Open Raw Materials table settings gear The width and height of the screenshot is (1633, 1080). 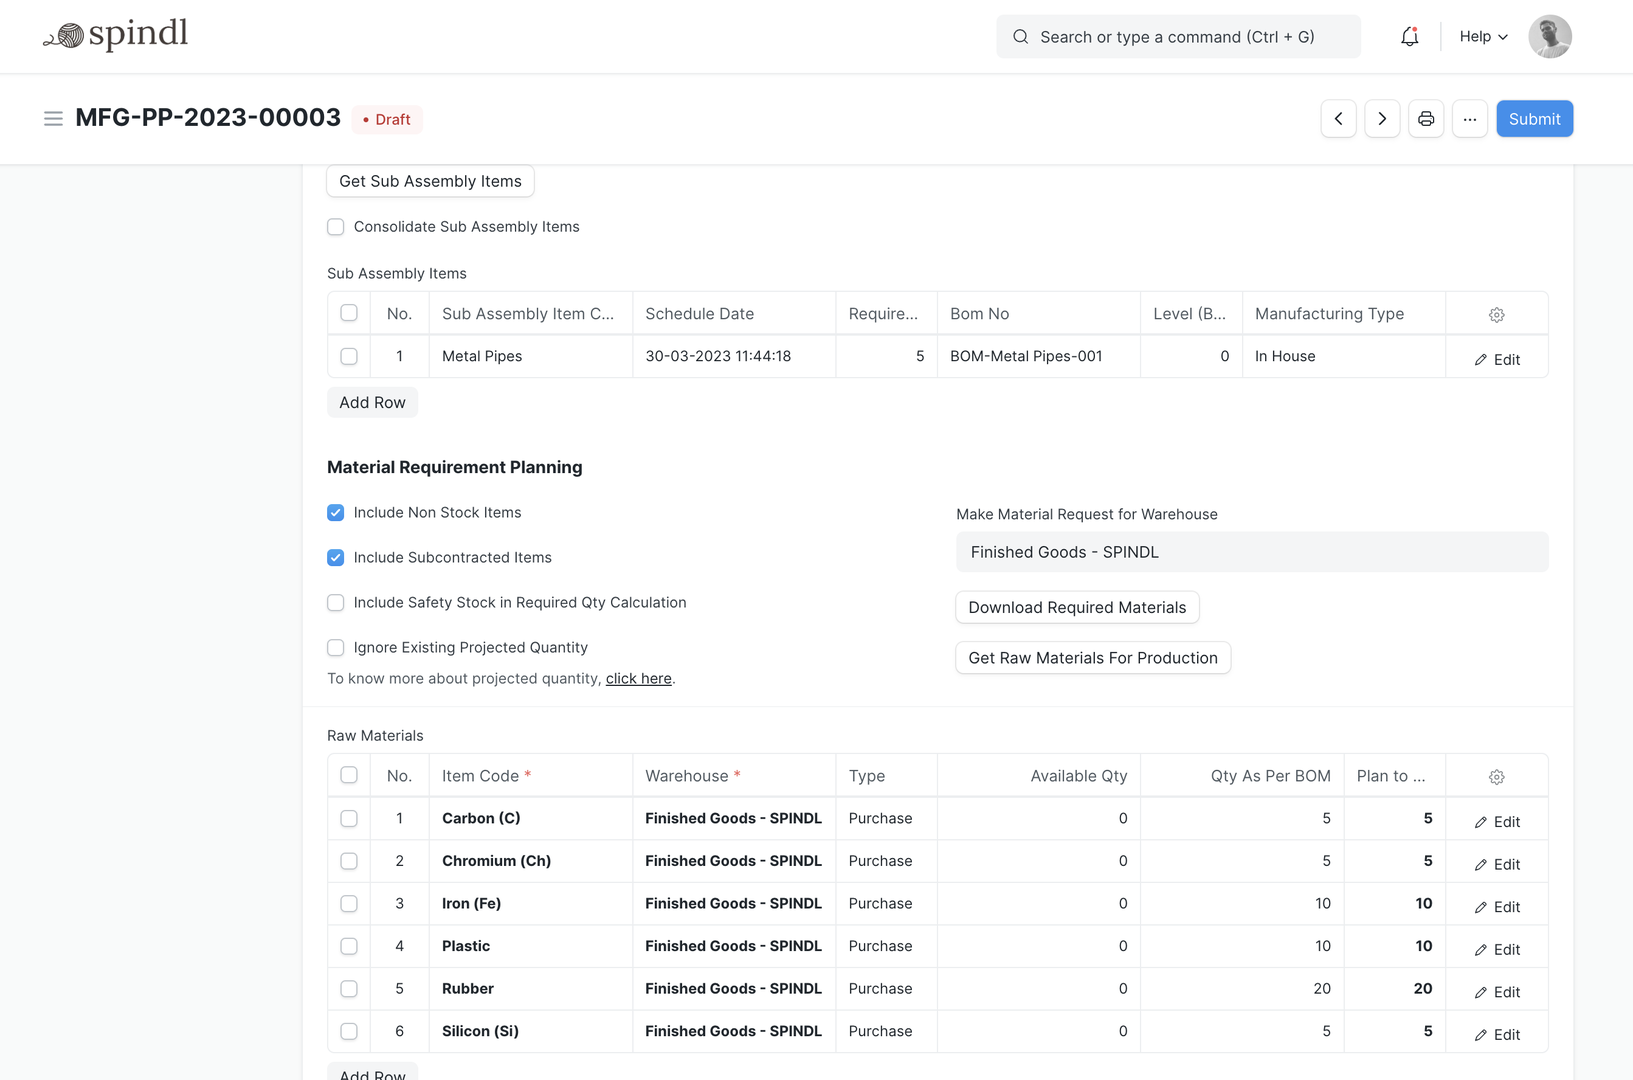[1496, 777]
